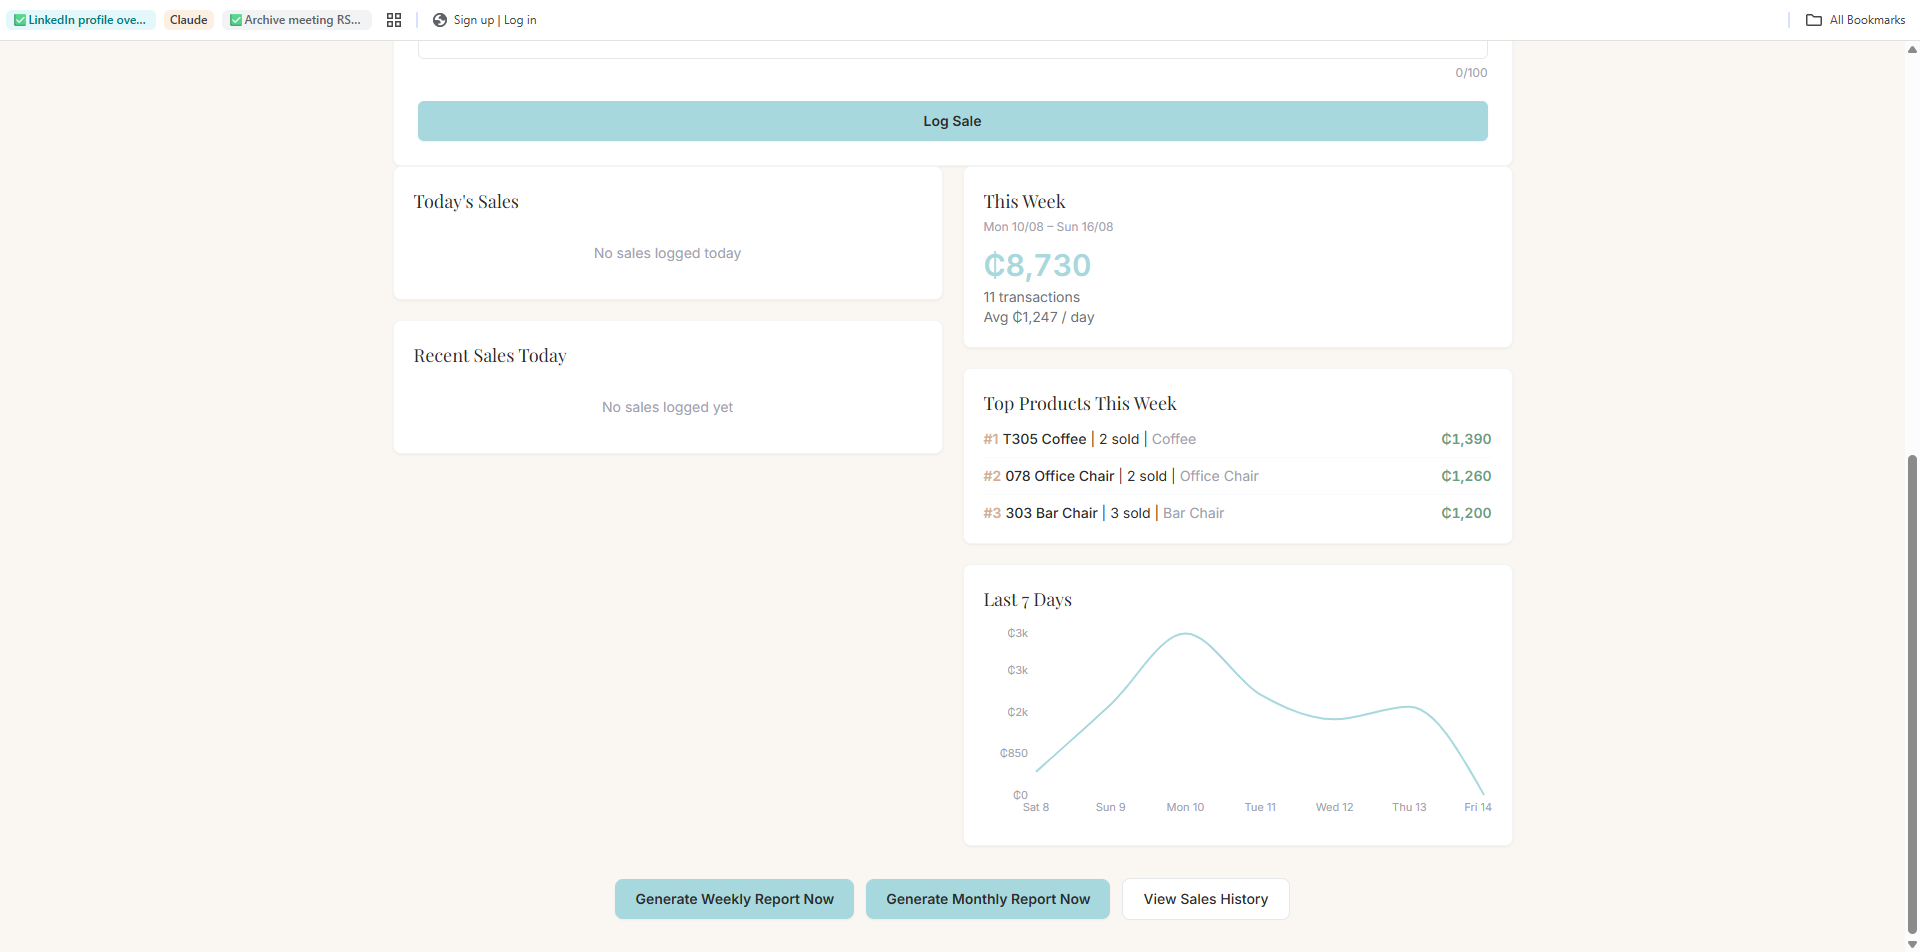
Task: Click the Fri 14 chart axis label
Action: 1478,807
